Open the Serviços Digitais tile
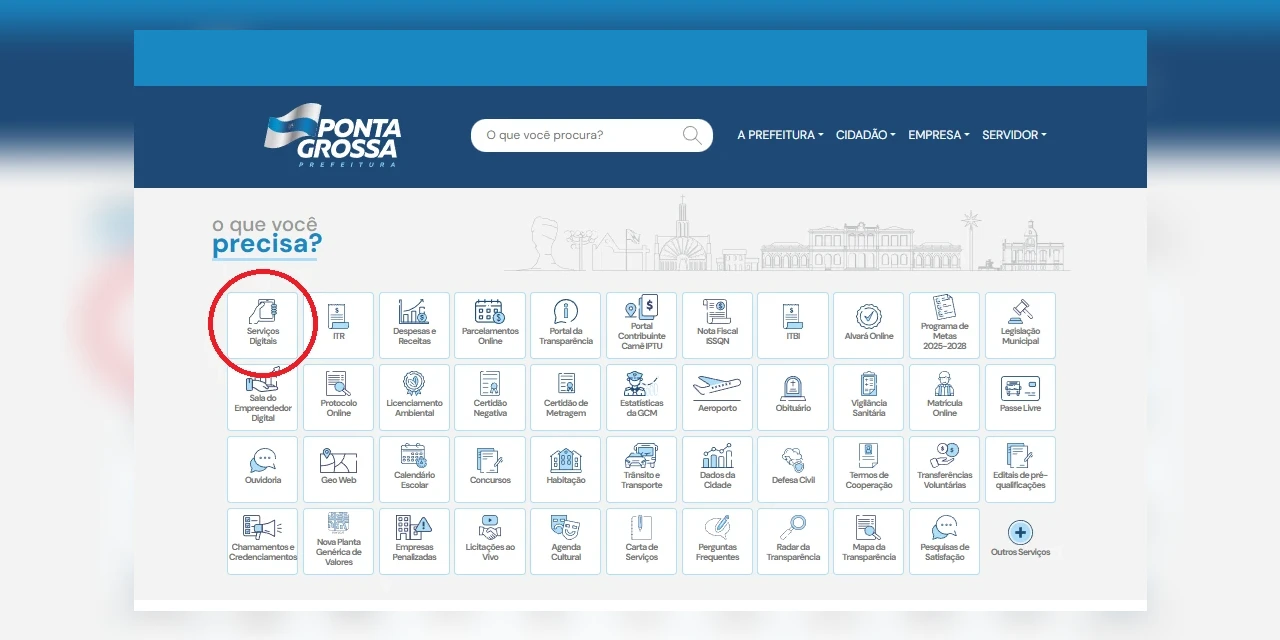1280x640 pixels. tap(263, 325)
